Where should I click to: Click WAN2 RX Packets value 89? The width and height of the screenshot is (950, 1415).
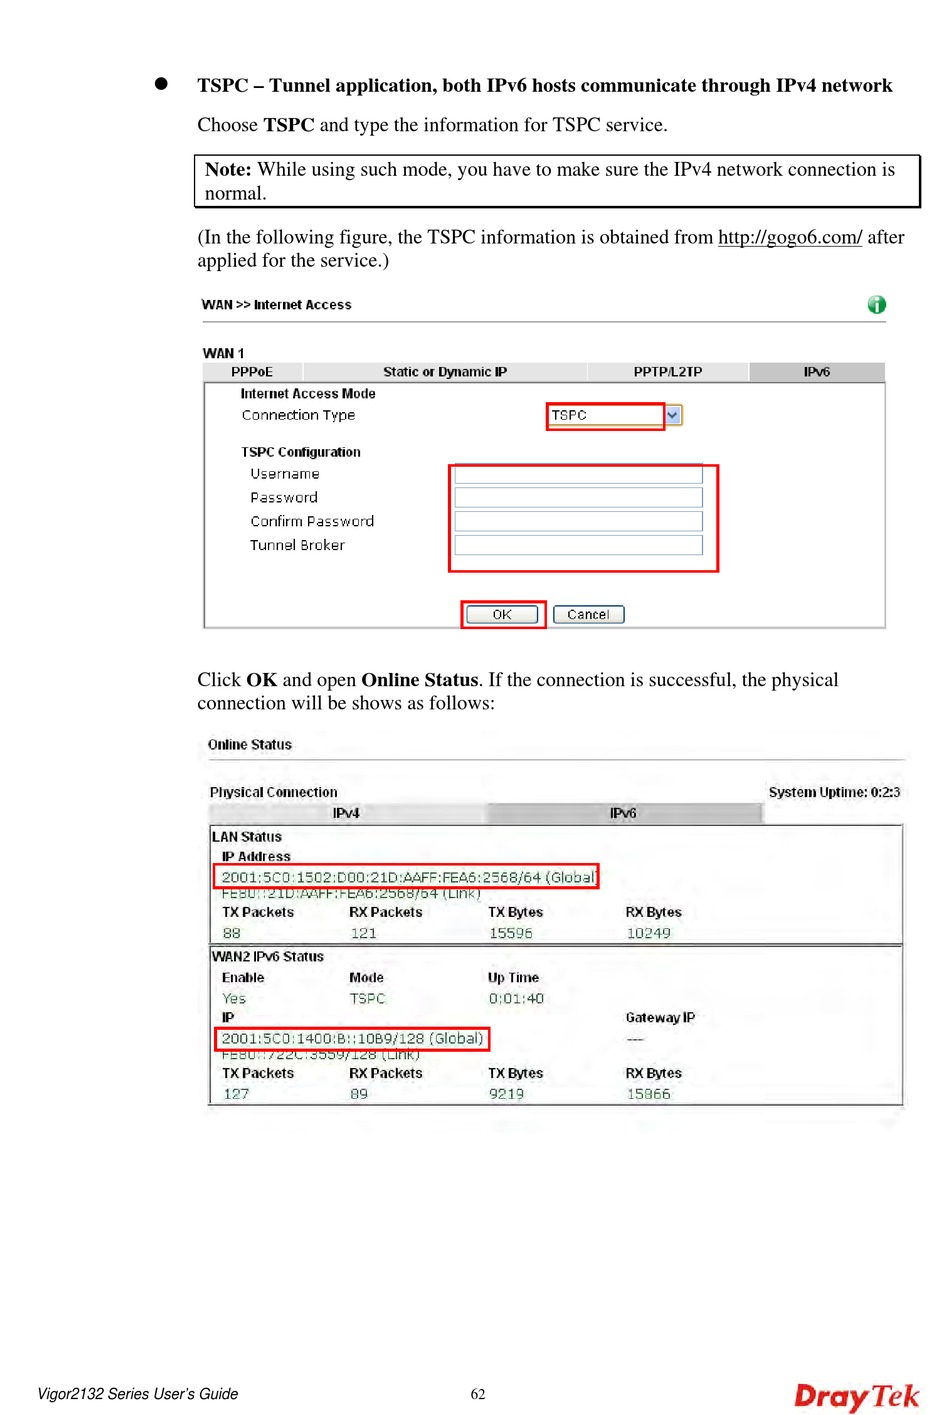359,1094
